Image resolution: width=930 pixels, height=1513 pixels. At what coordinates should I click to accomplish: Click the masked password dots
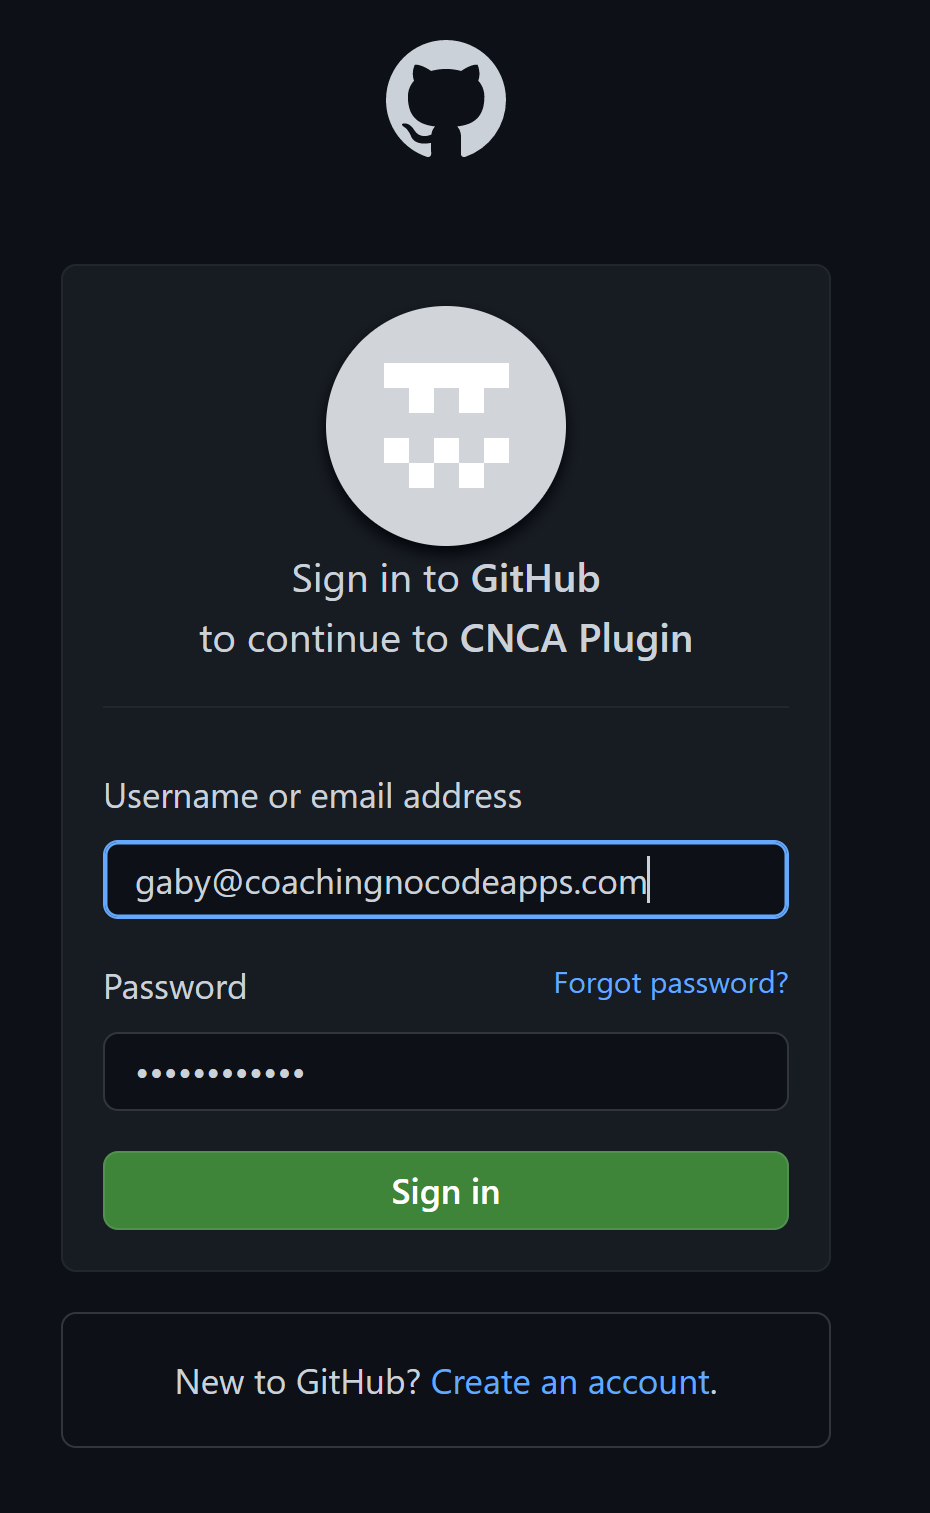point(220,1073)
